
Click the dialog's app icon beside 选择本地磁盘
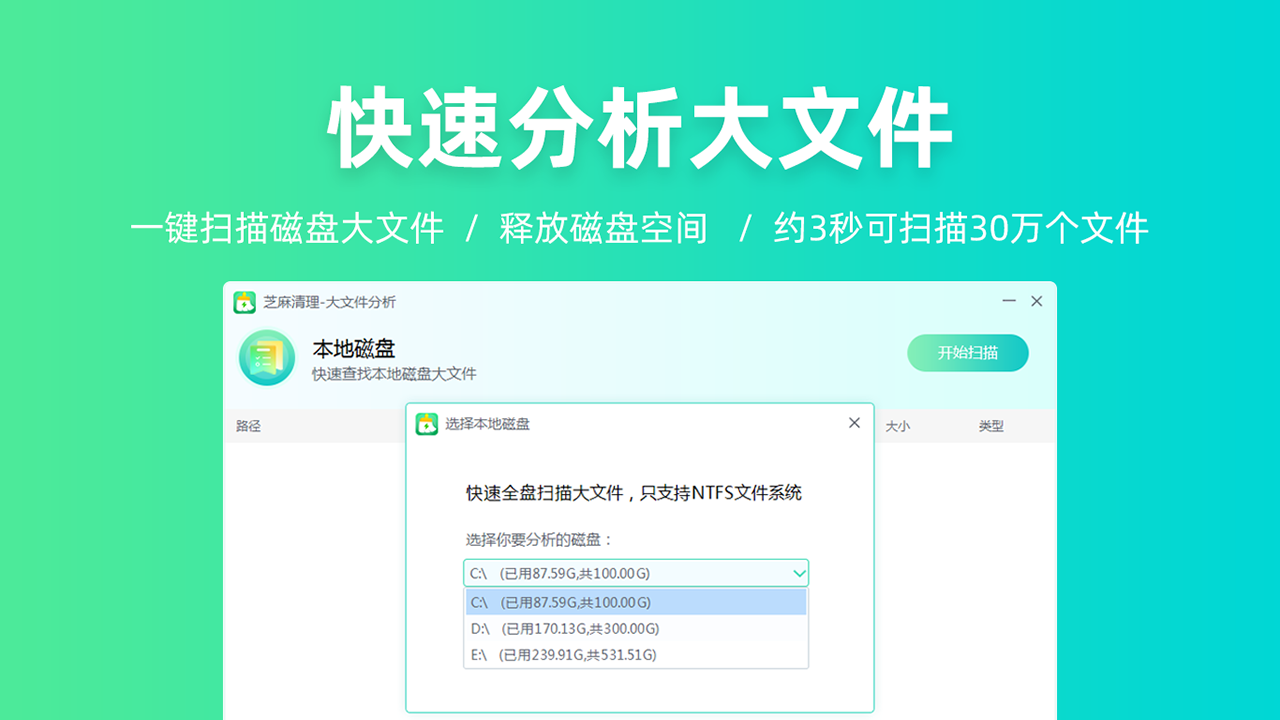(x=427, y=424)
